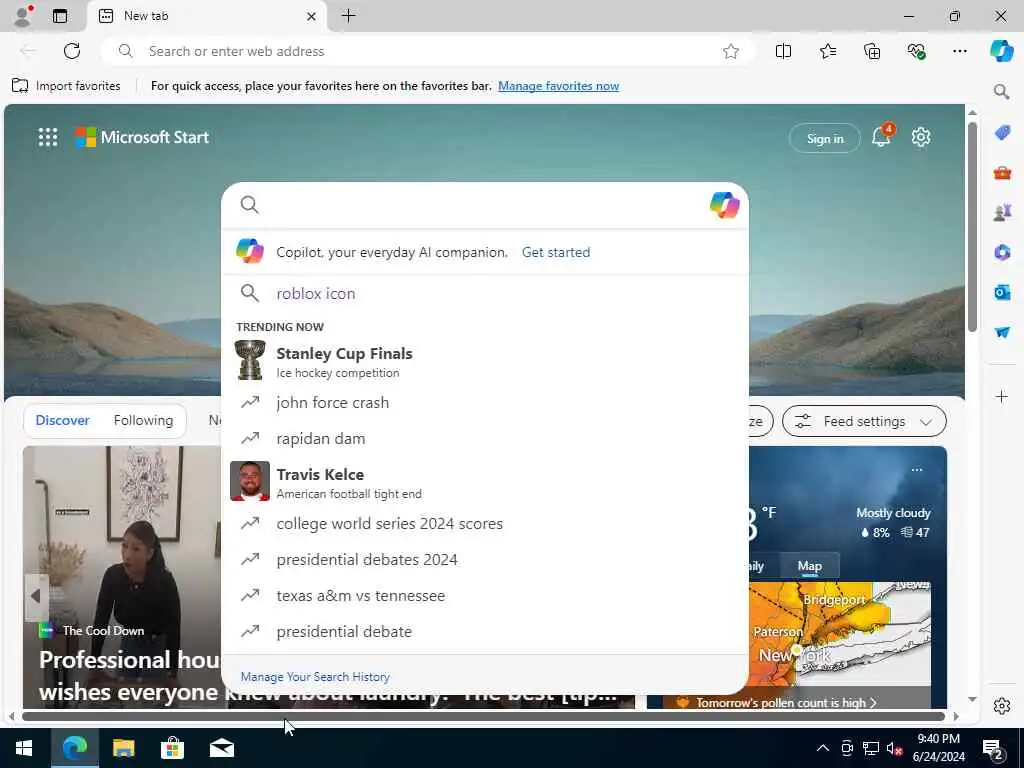Open Microsoft Store from taskbar
The height and width of the screenshot is (768, 1024).
[x=172, y=748]
